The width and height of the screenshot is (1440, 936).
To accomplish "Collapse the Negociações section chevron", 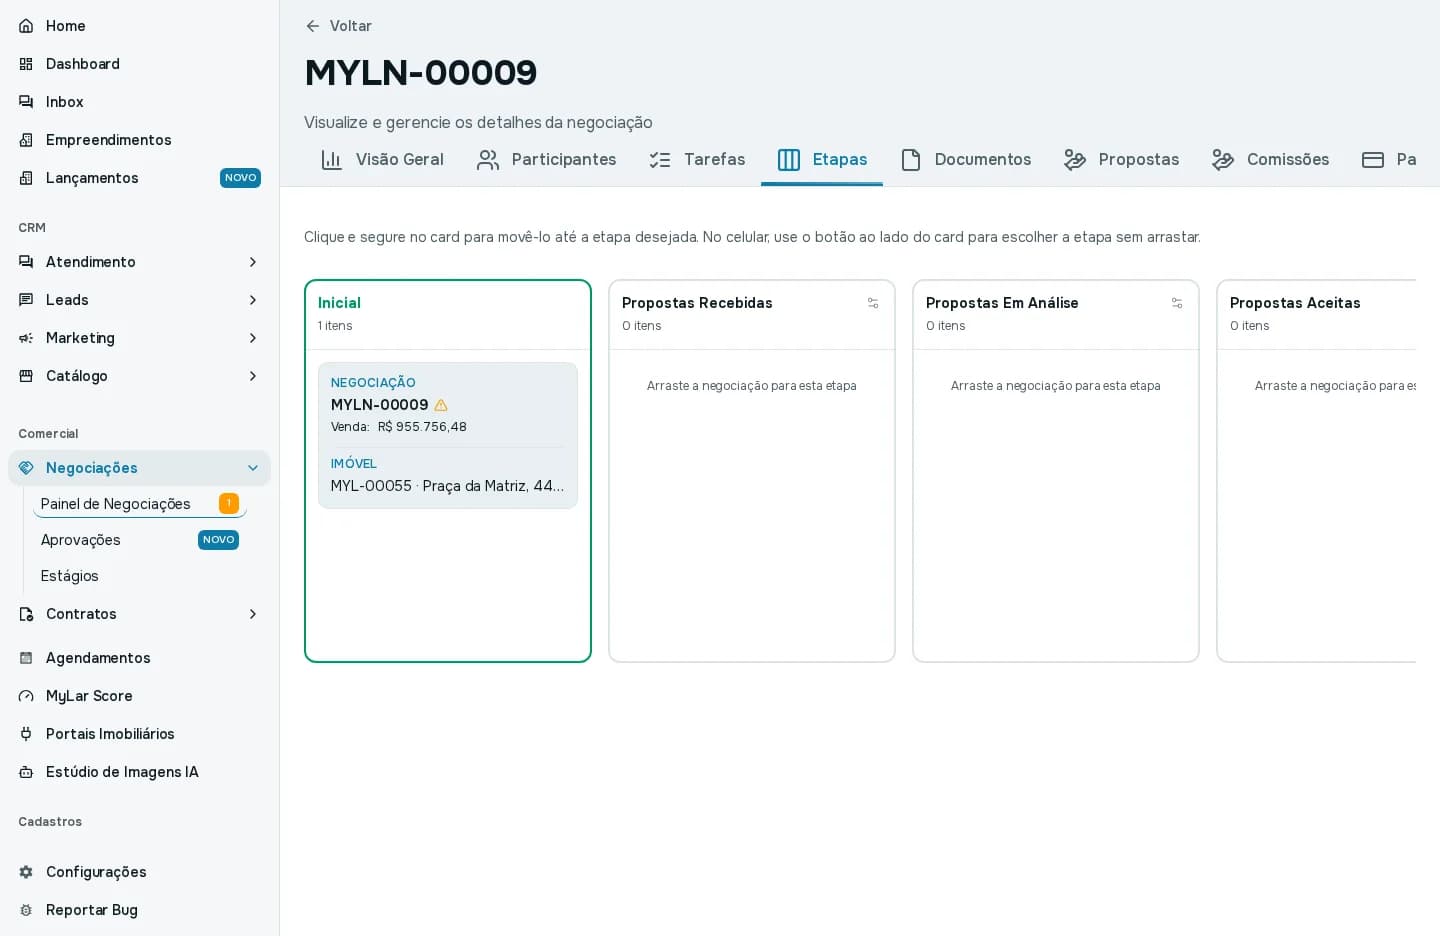I will [253, 468].
